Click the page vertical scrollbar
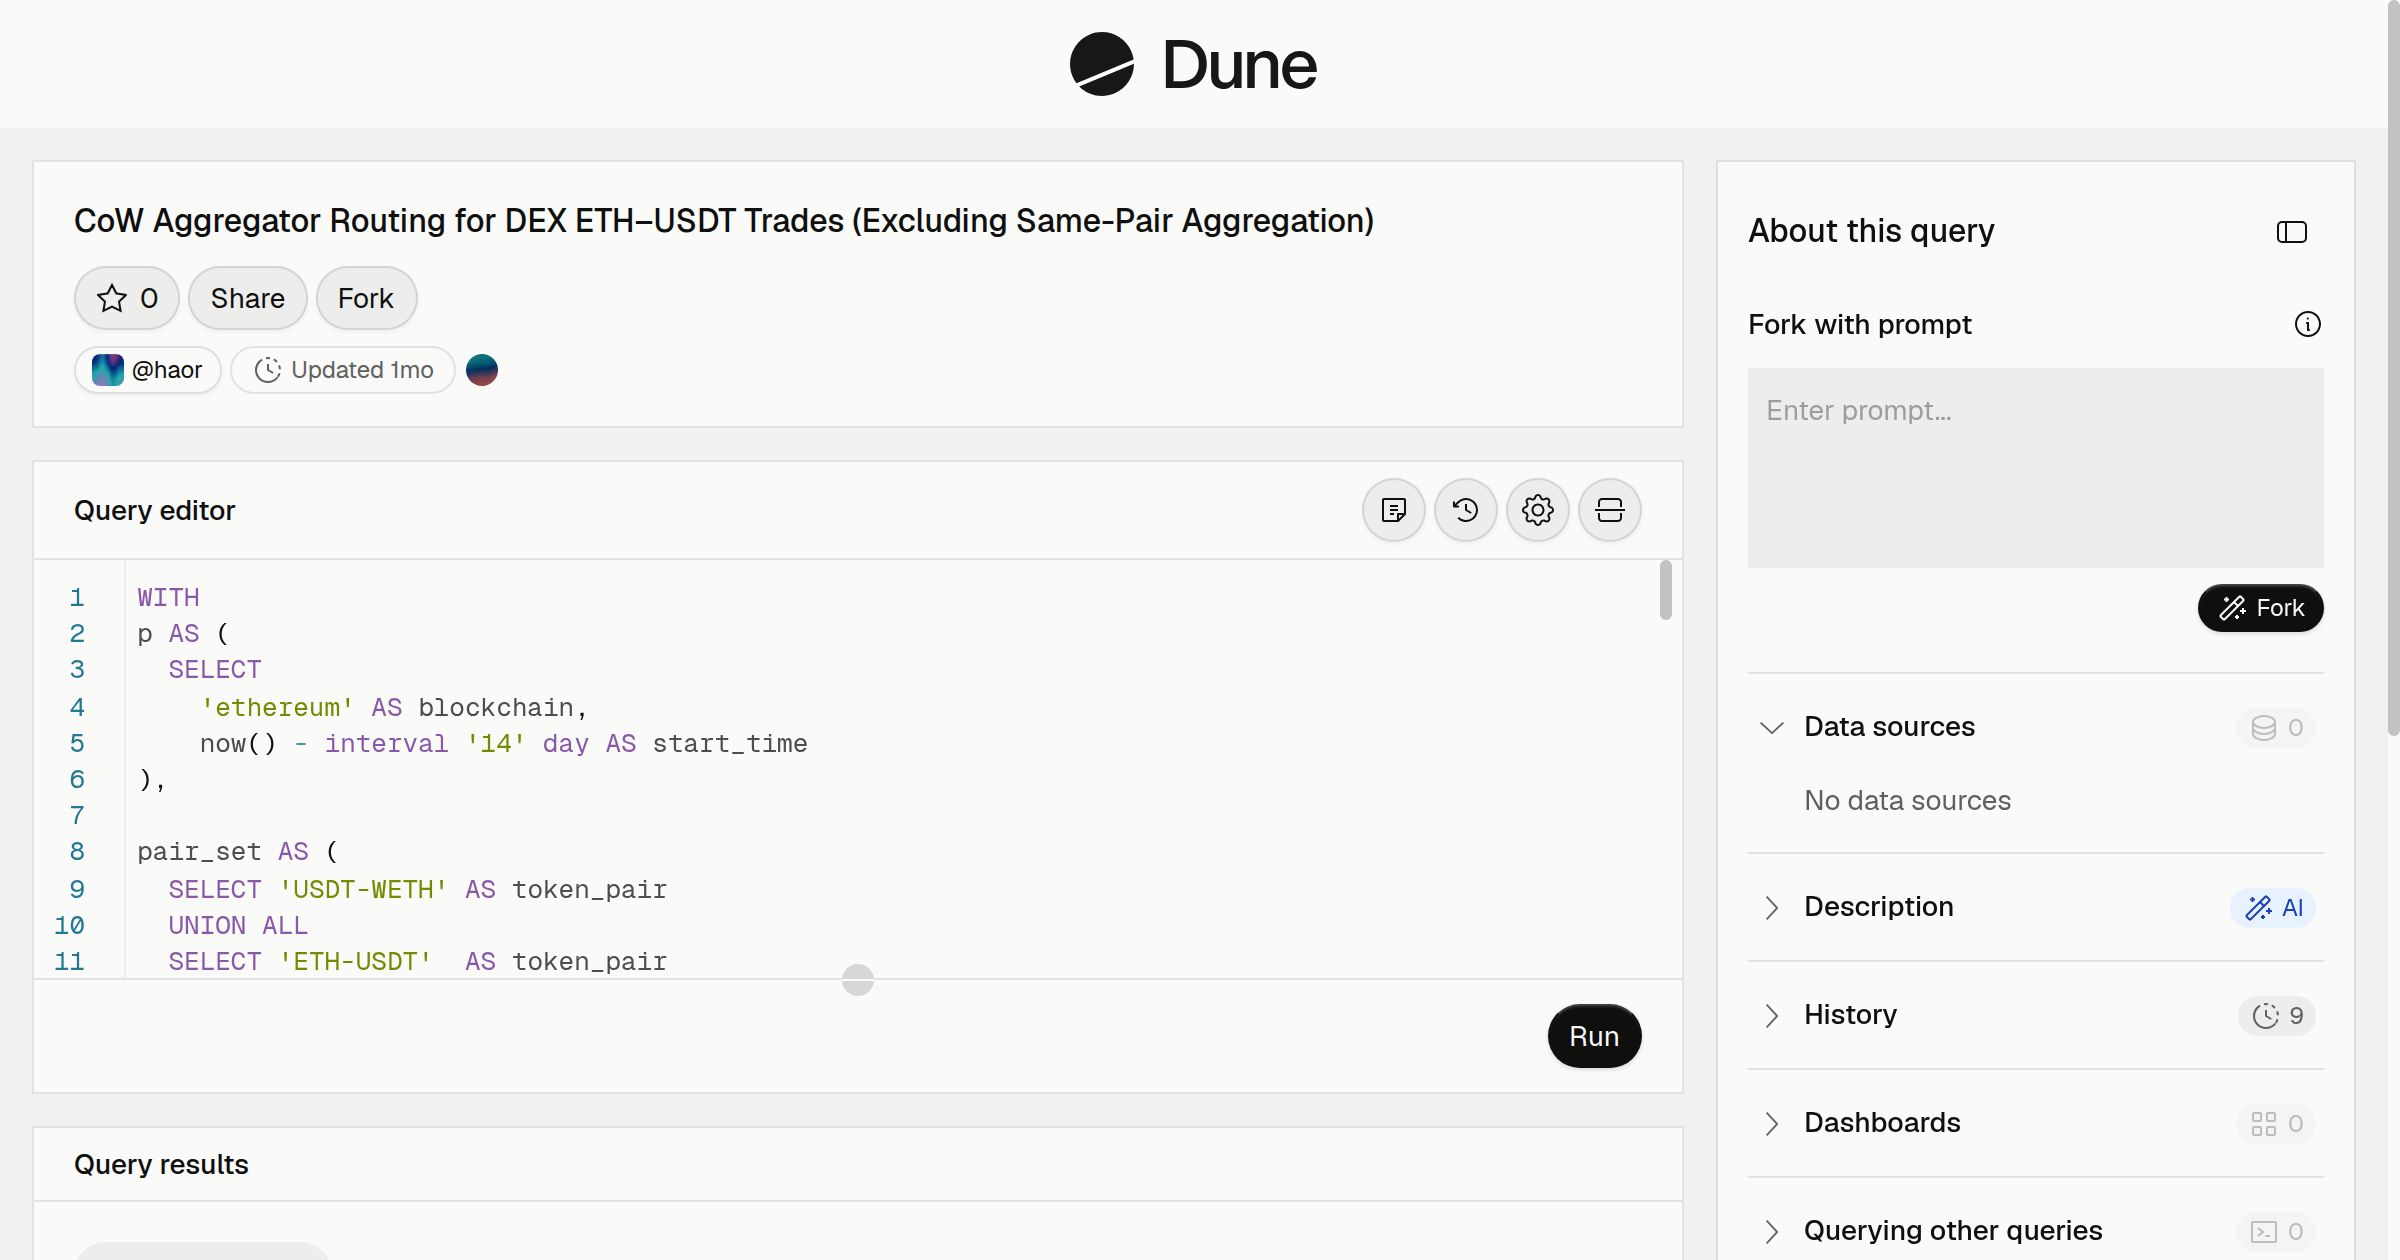 point(2393,370)
